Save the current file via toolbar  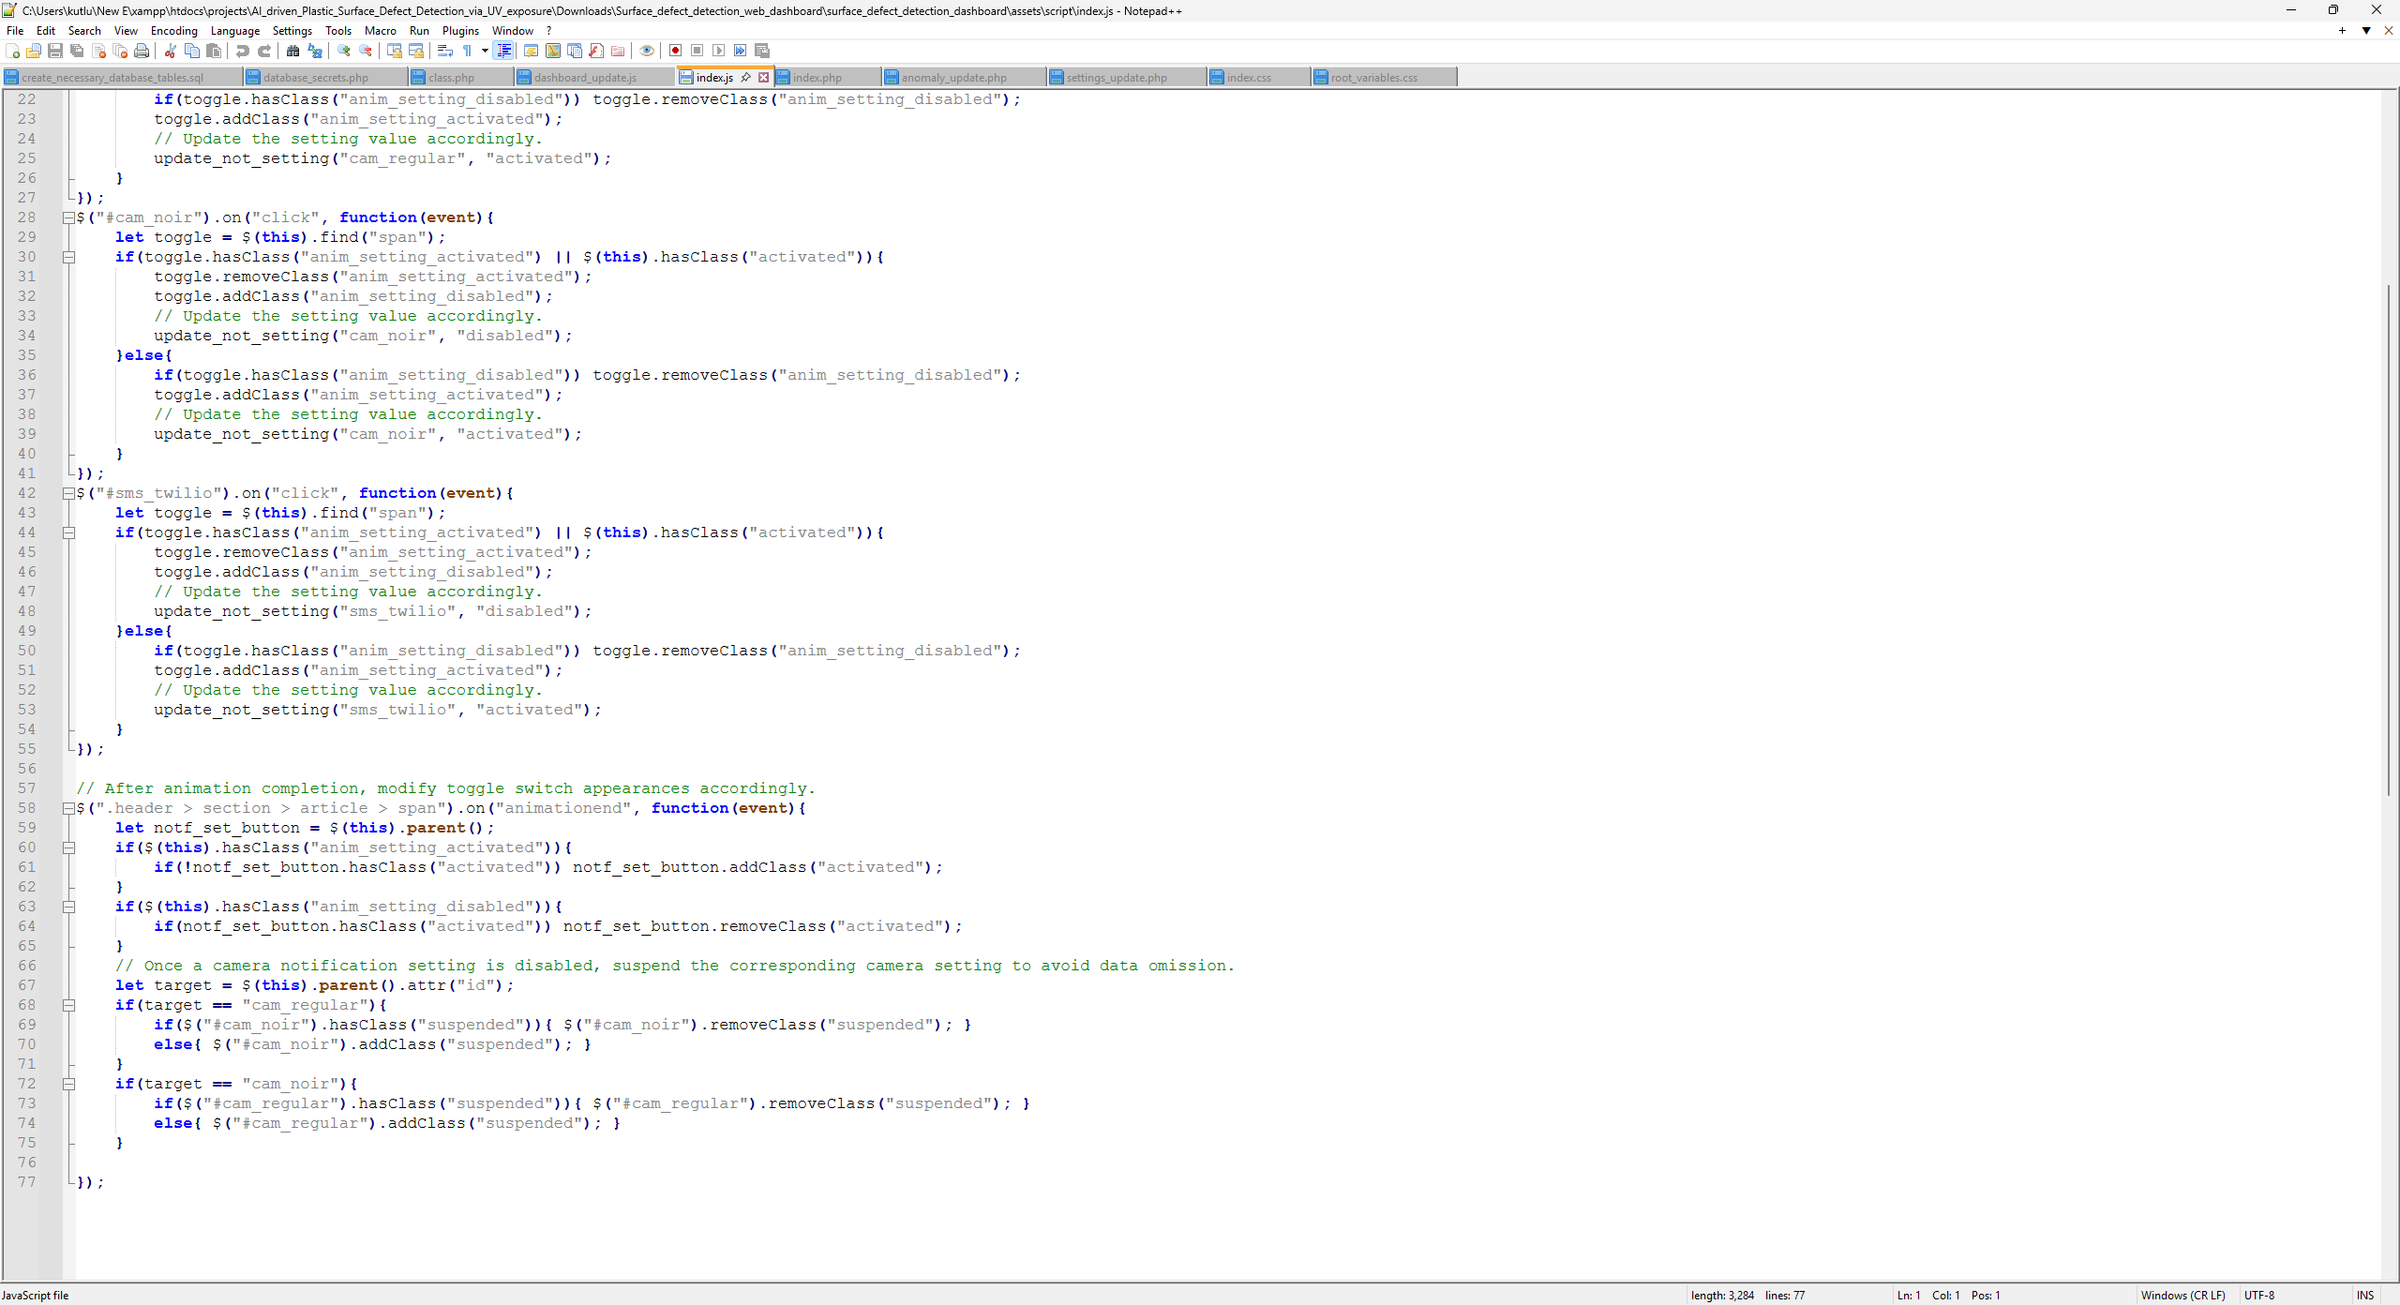(x=55, y=51)
